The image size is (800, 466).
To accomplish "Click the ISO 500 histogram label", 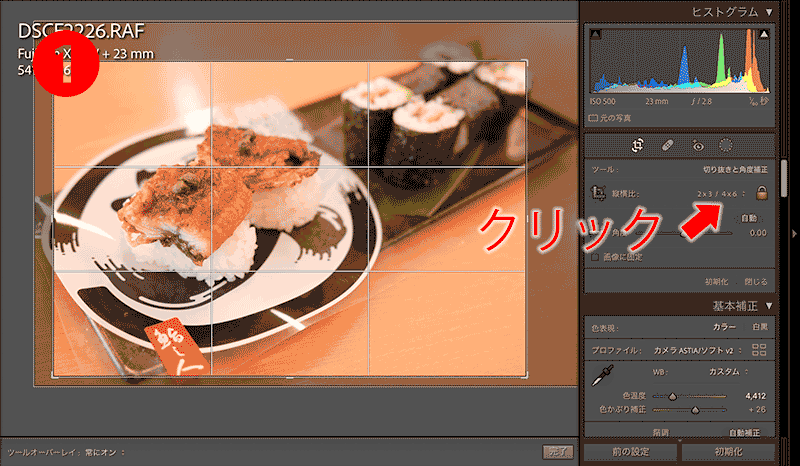I will [x=603, y=102].
